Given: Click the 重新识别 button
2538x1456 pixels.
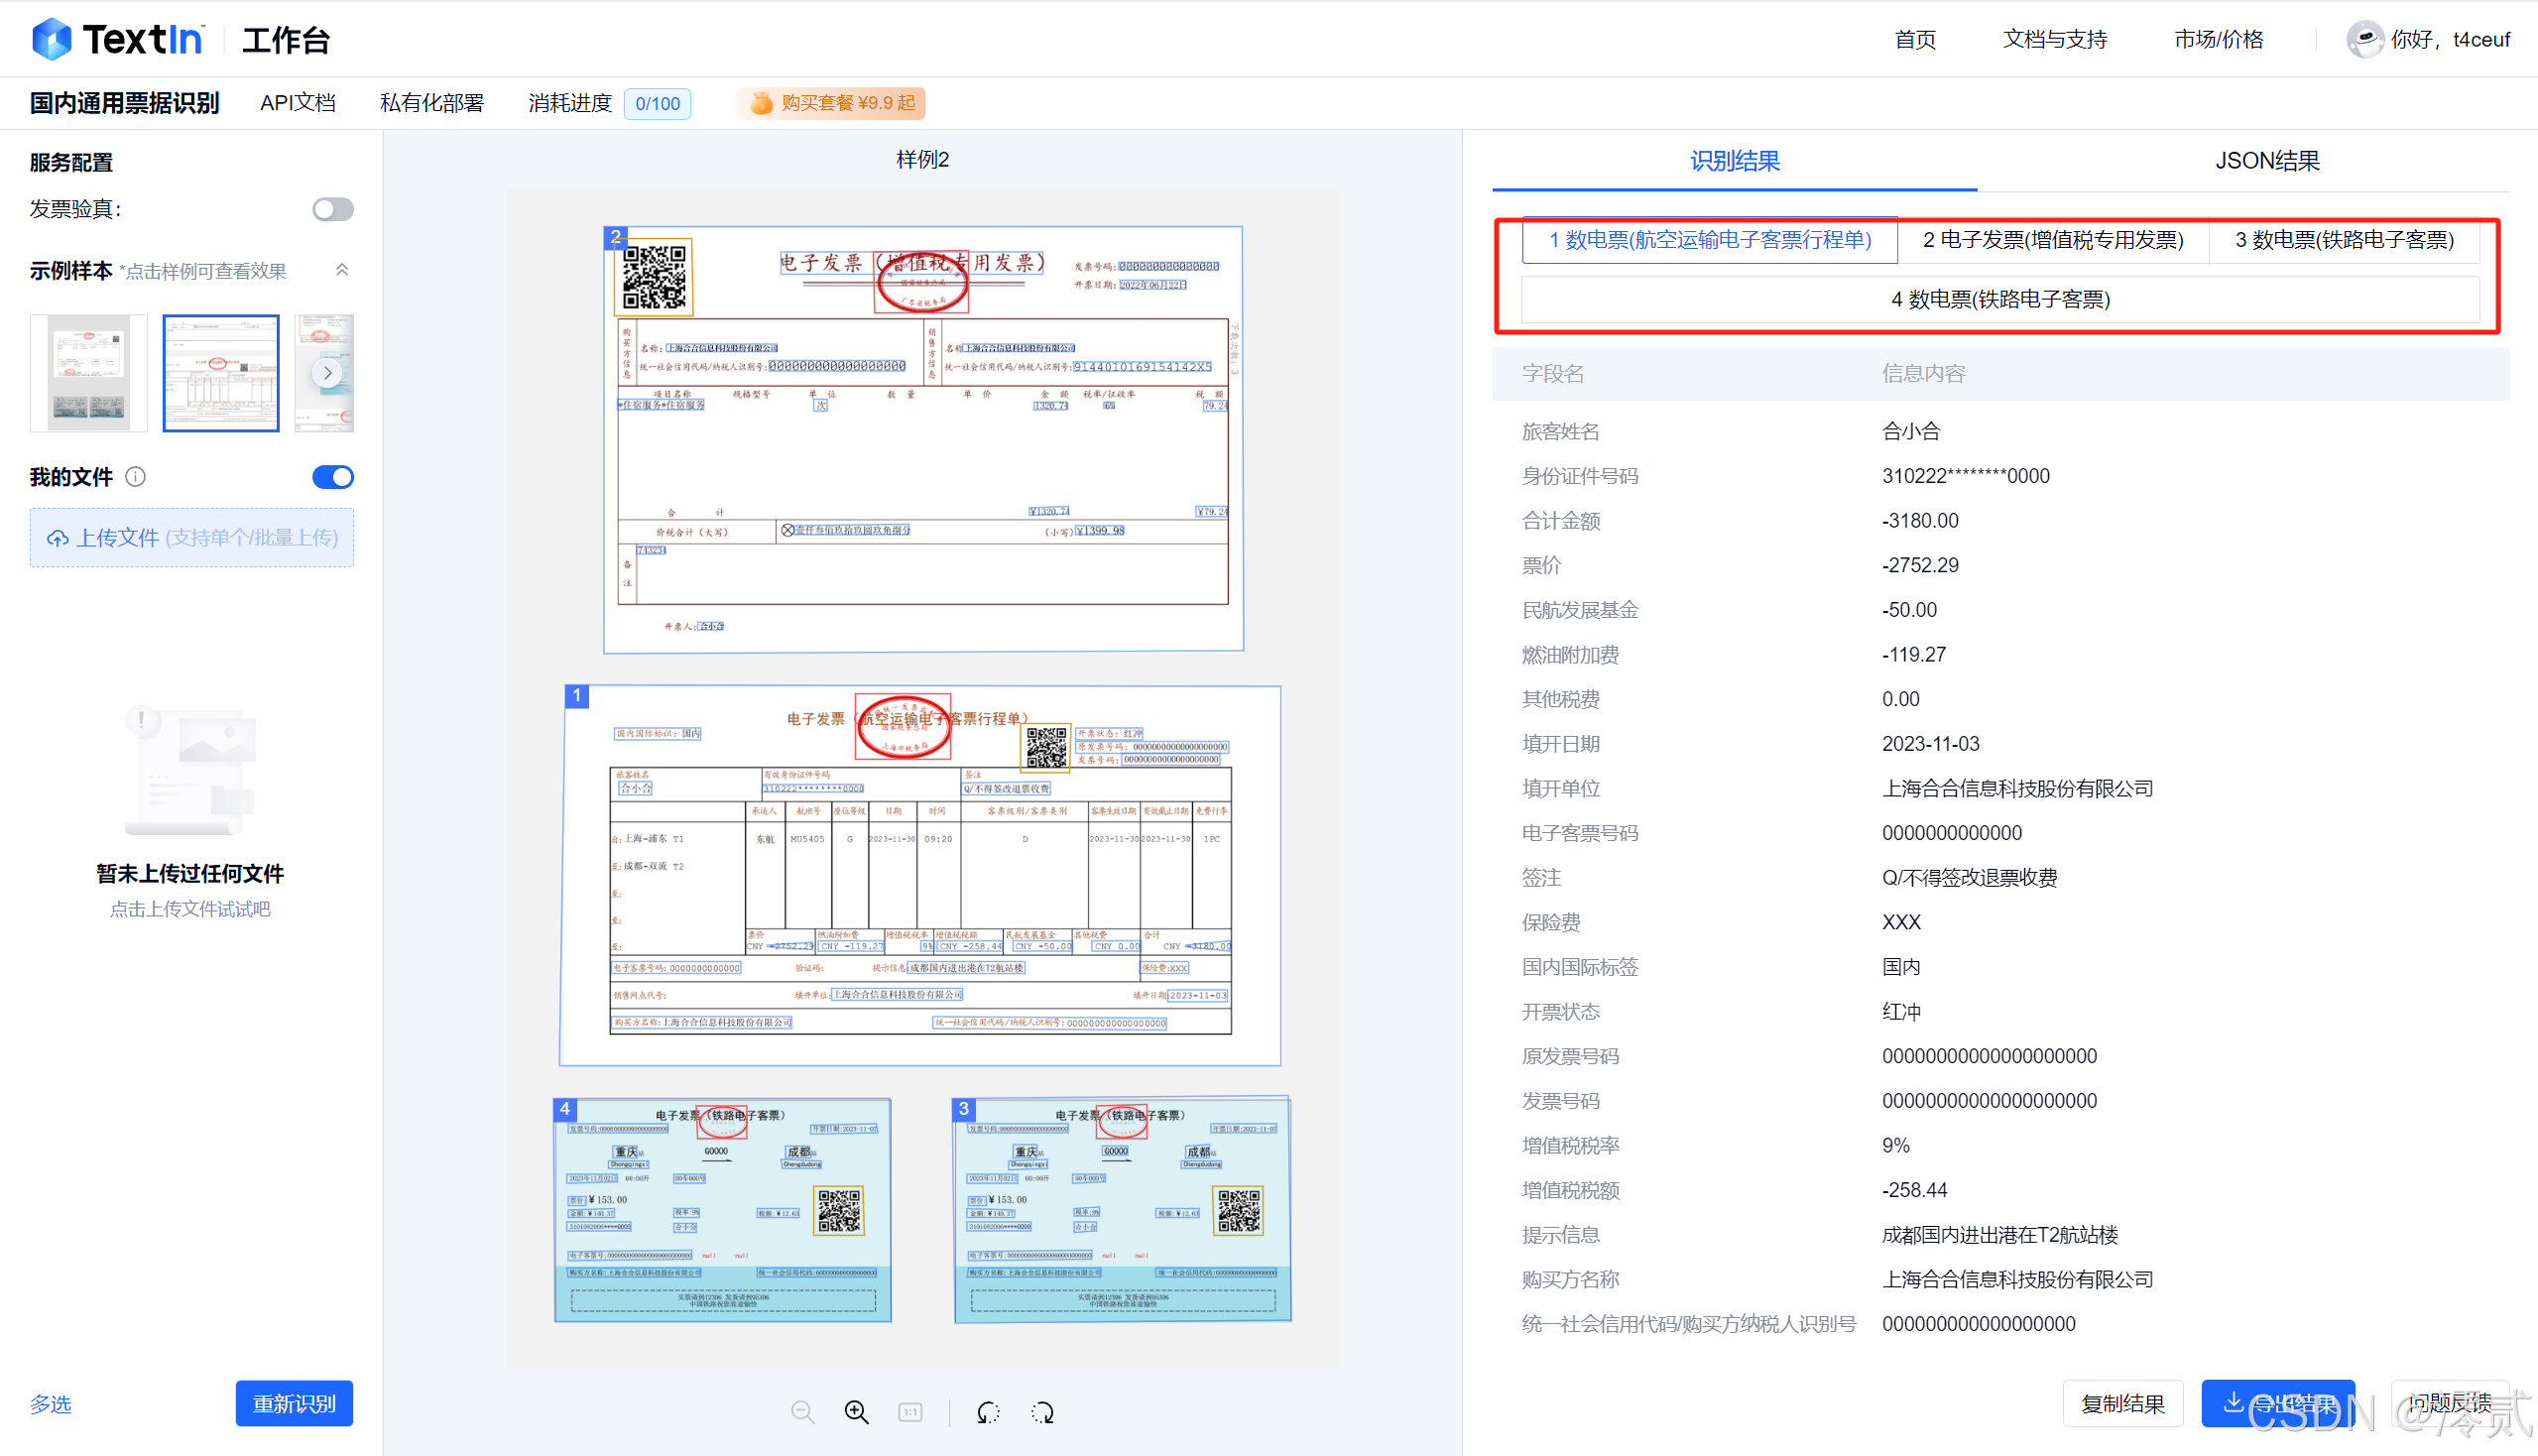Looking at the screenshot, I should (294, 1403).
